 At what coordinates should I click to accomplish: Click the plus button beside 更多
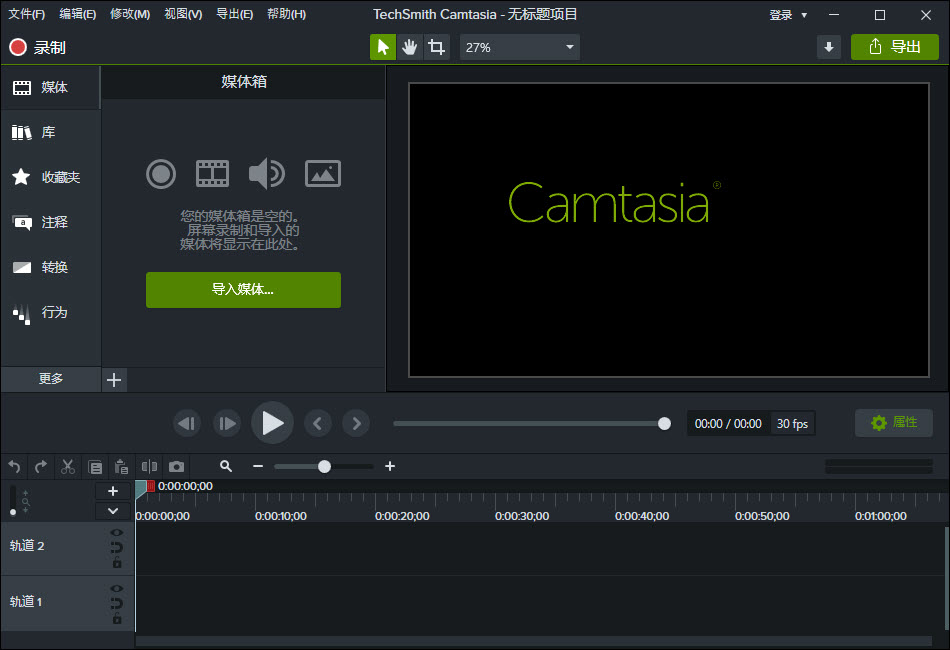pos(114,380)
